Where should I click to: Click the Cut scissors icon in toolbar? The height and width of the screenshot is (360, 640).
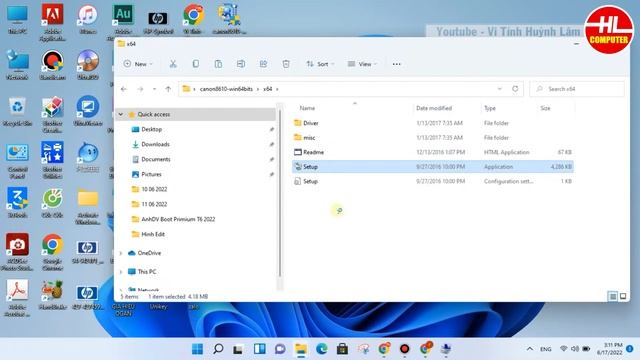point(173,64)
